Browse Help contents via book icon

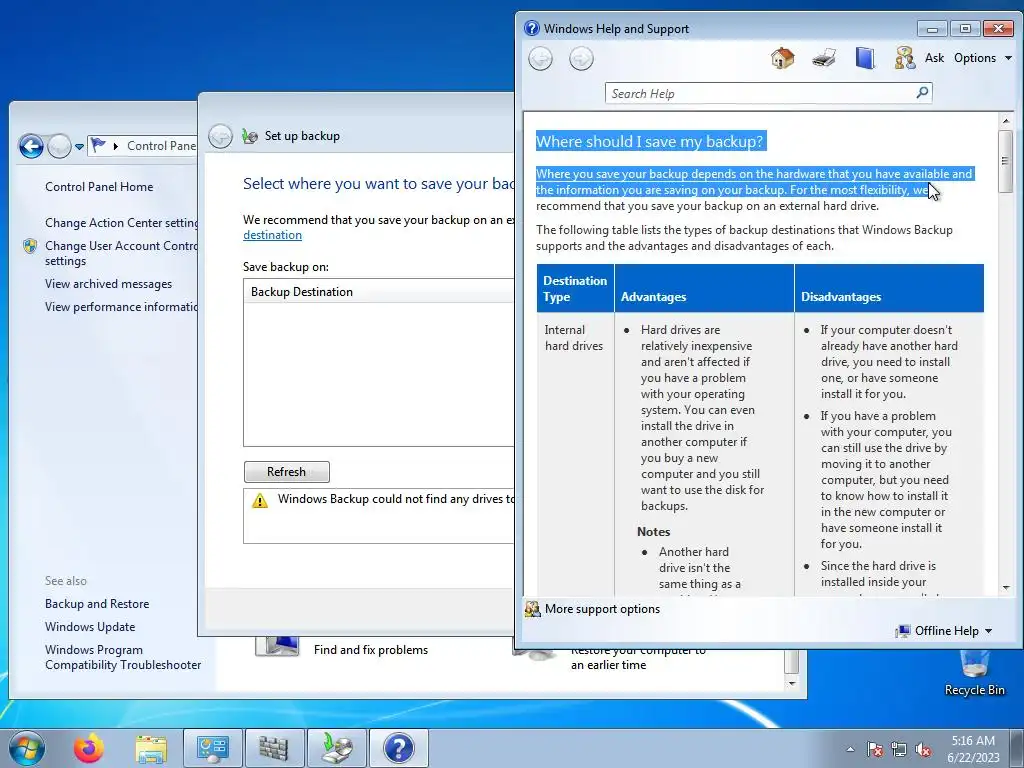(865, 58)
